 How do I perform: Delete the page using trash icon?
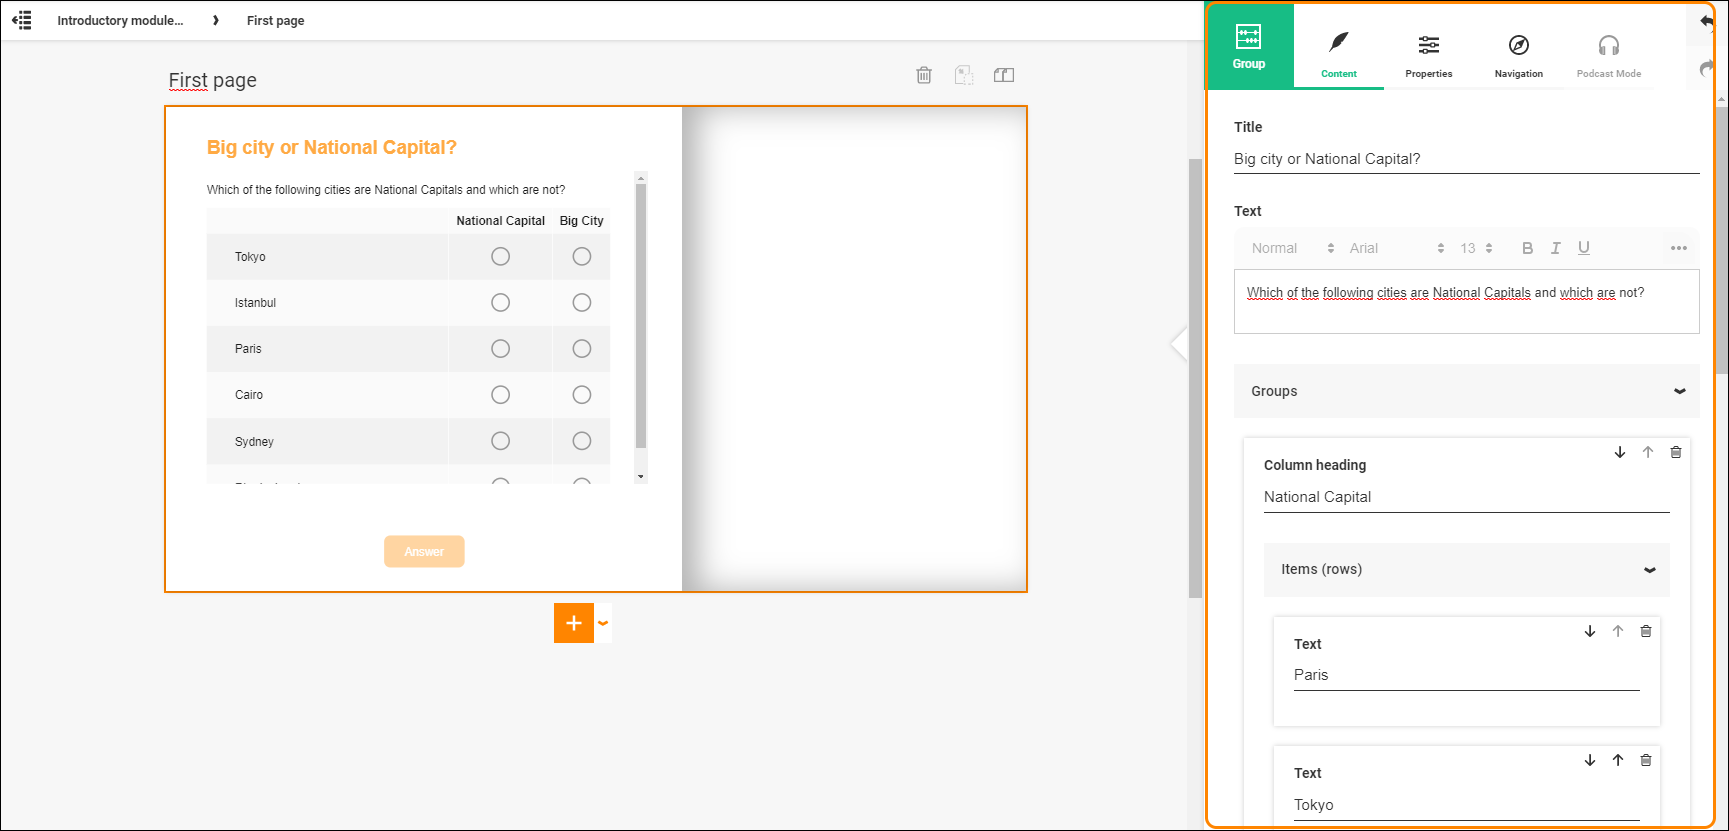coord(924,75)
